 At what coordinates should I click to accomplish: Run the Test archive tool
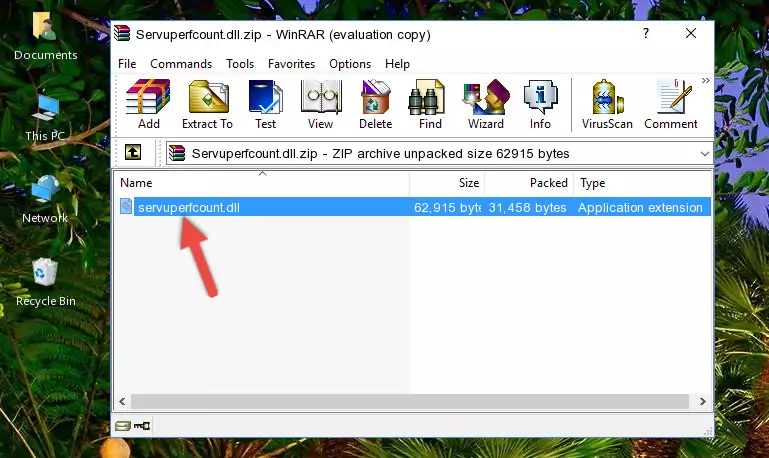(x=265, y=104)
